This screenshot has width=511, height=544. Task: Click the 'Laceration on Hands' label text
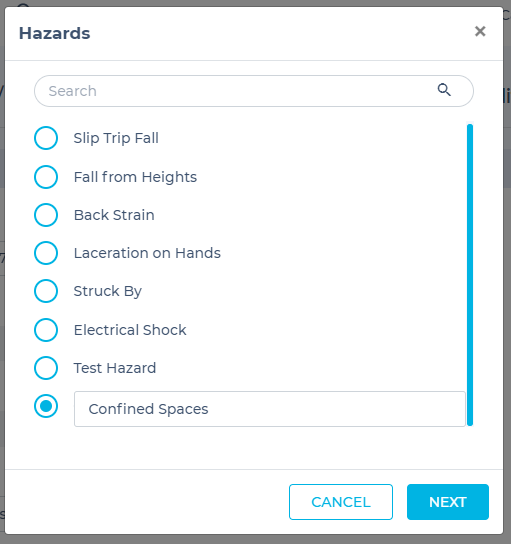click(x=147, y=253)
